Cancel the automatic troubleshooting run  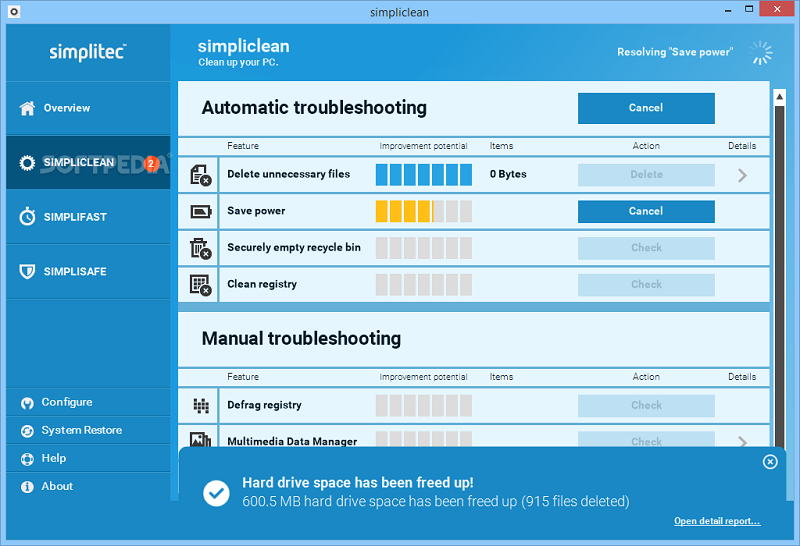(645, 108)
